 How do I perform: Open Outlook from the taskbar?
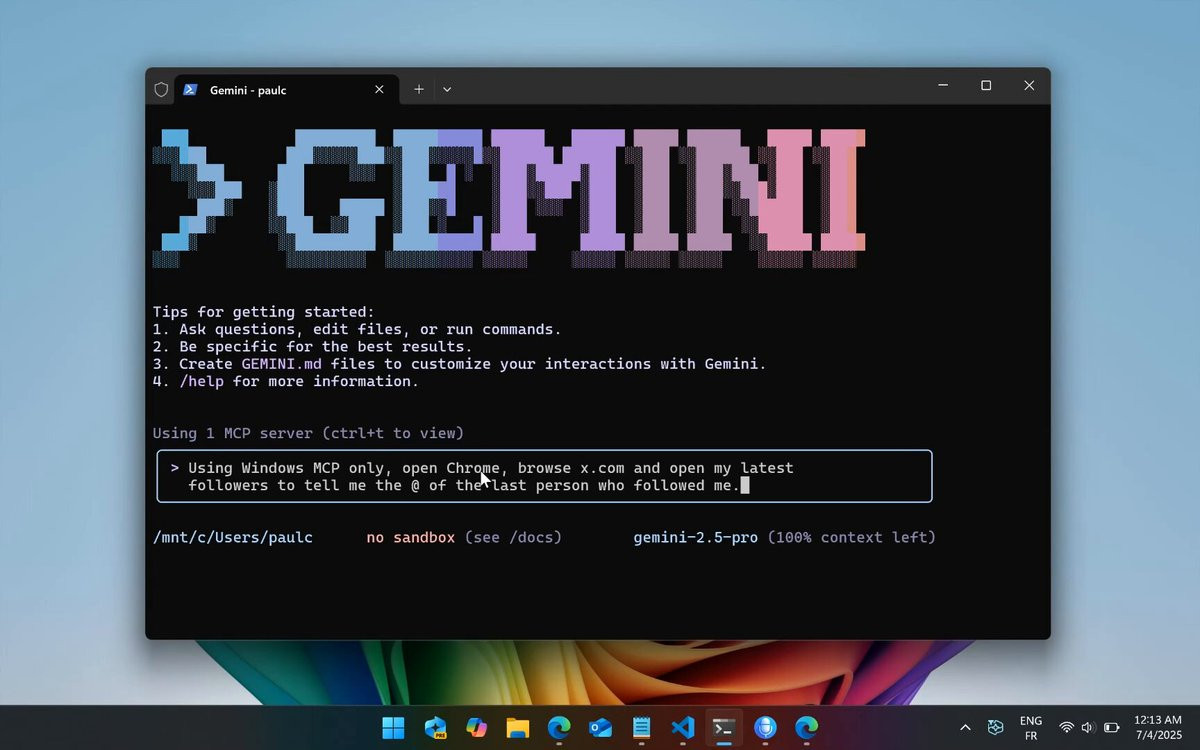600,728
